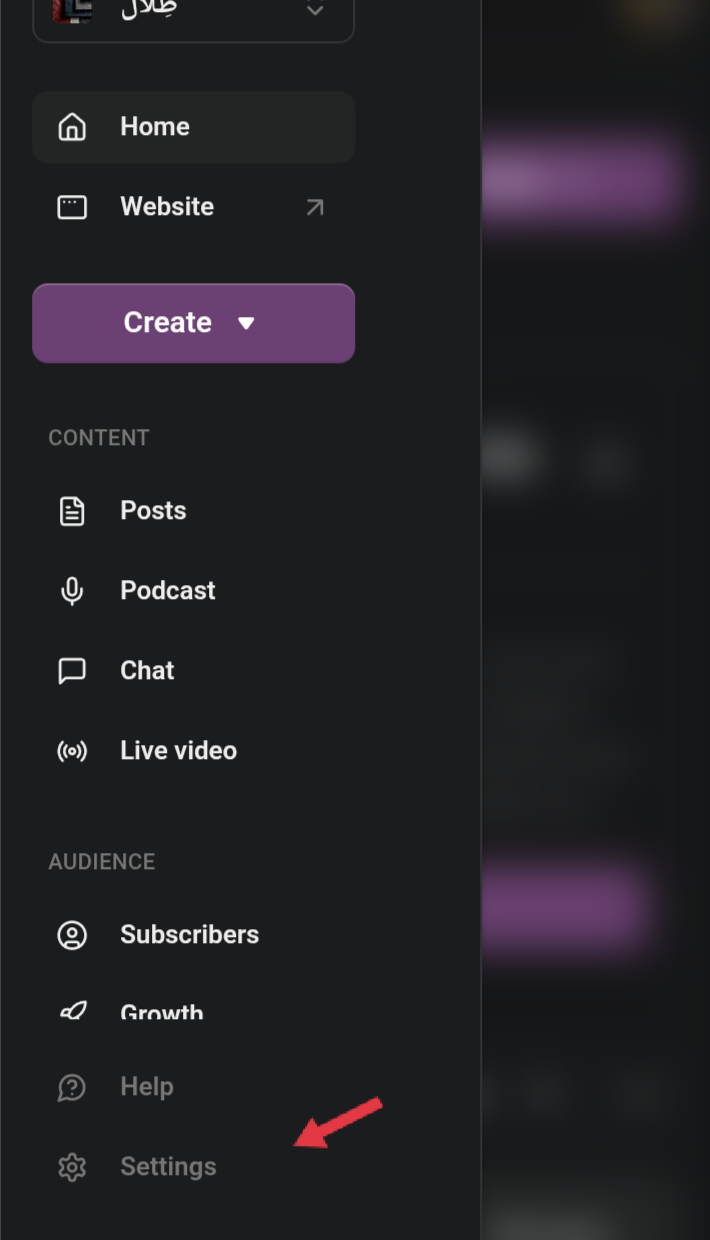Dismiss sidebar by clicking dimmed overlay
The height and width of the screenshot is (1240, 710).
(x=595, y=620)
